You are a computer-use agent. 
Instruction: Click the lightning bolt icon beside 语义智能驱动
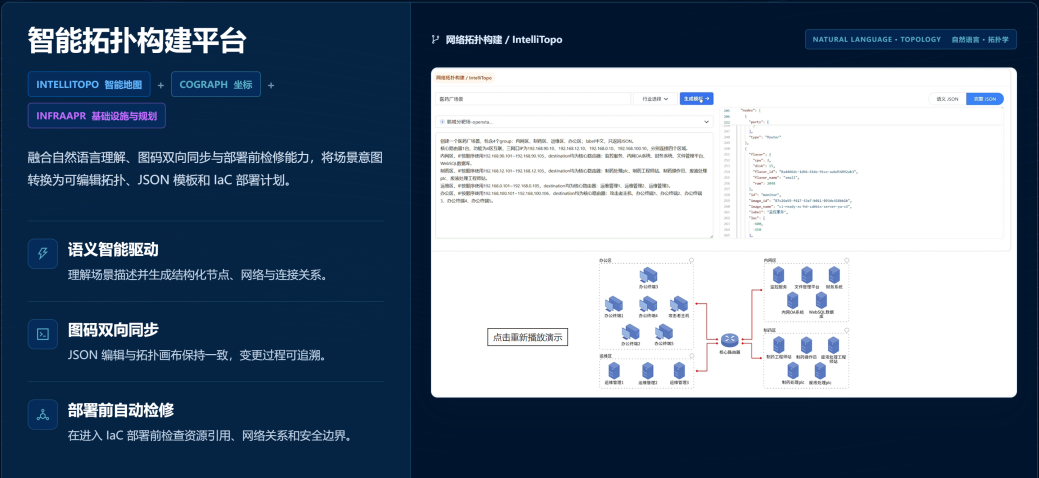click(x=43, y=253)
